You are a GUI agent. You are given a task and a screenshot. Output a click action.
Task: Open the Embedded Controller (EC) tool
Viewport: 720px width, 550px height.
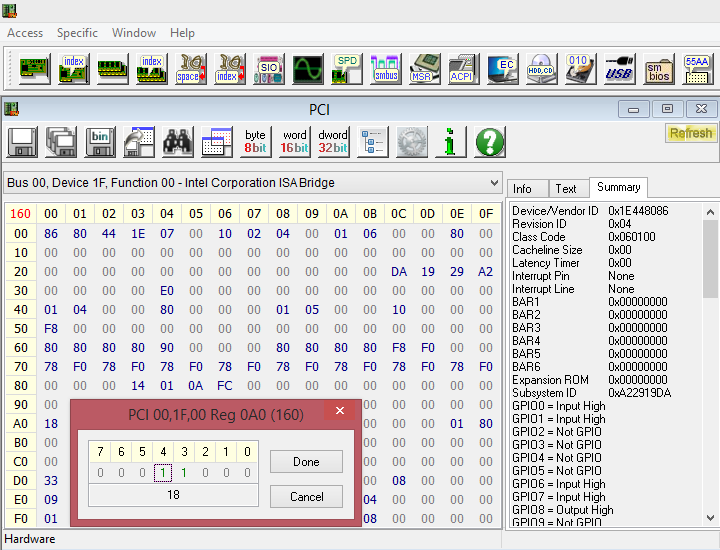(502, 69)
